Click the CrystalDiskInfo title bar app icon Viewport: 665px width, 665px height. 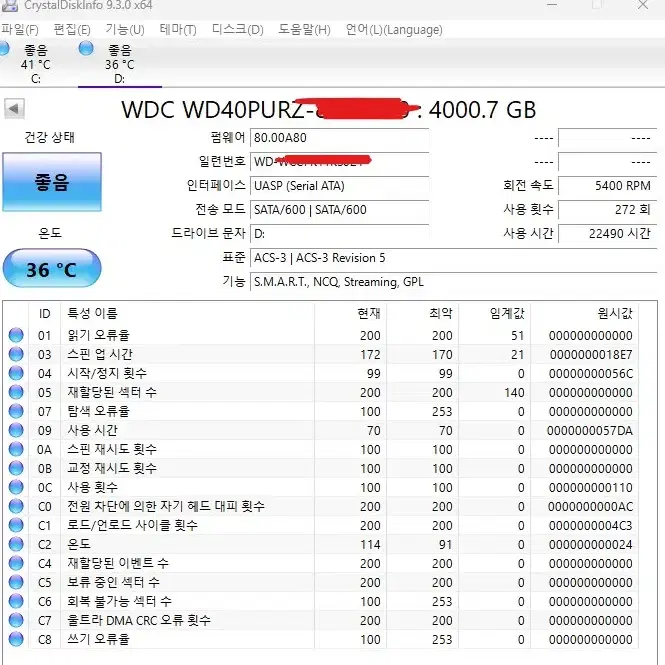click(9, 5)
